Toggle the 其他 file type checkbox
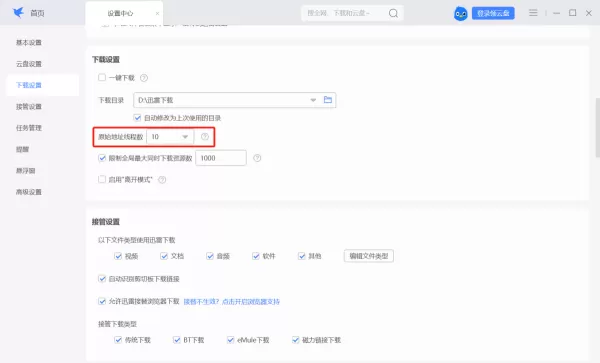 302,256
